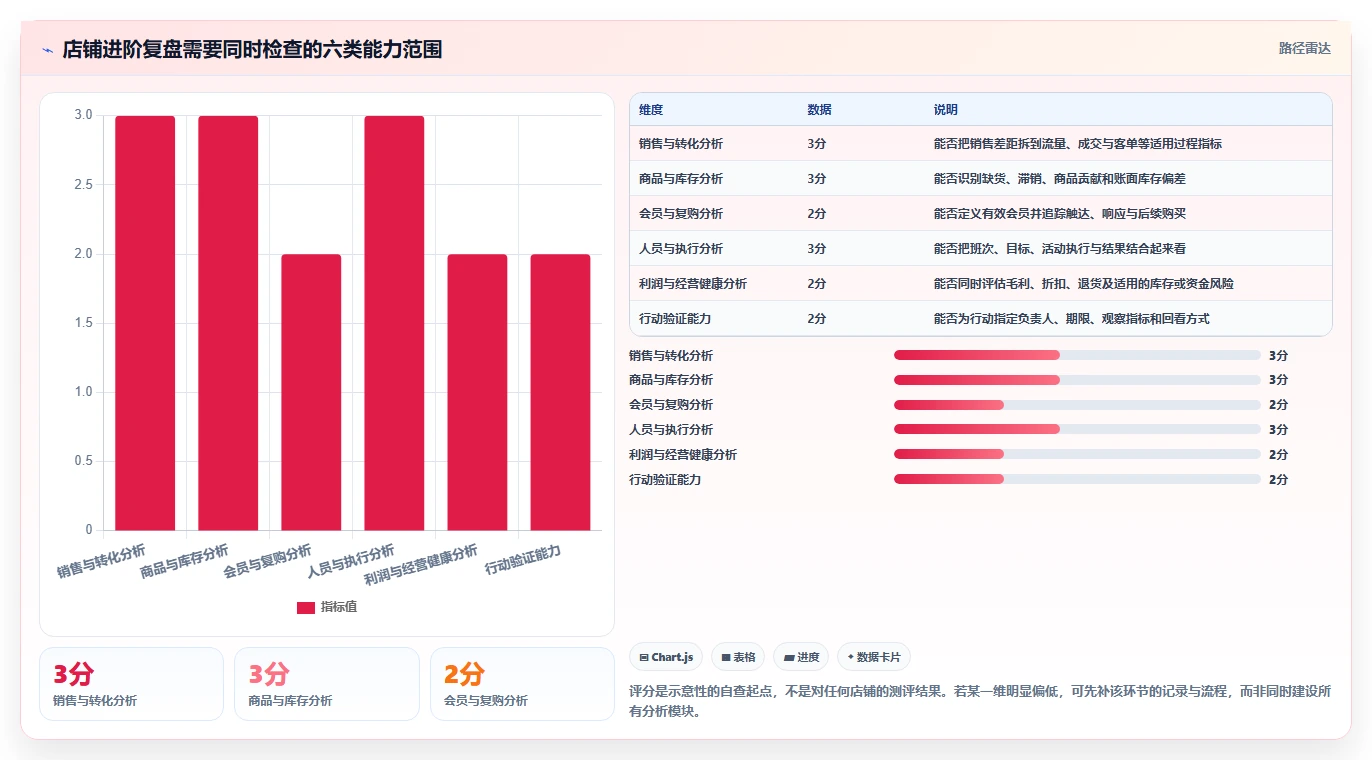Click the 利润与经营健康分析 progress bar
Viewport: 1372px width, 760px height.
click(1077, 454)
